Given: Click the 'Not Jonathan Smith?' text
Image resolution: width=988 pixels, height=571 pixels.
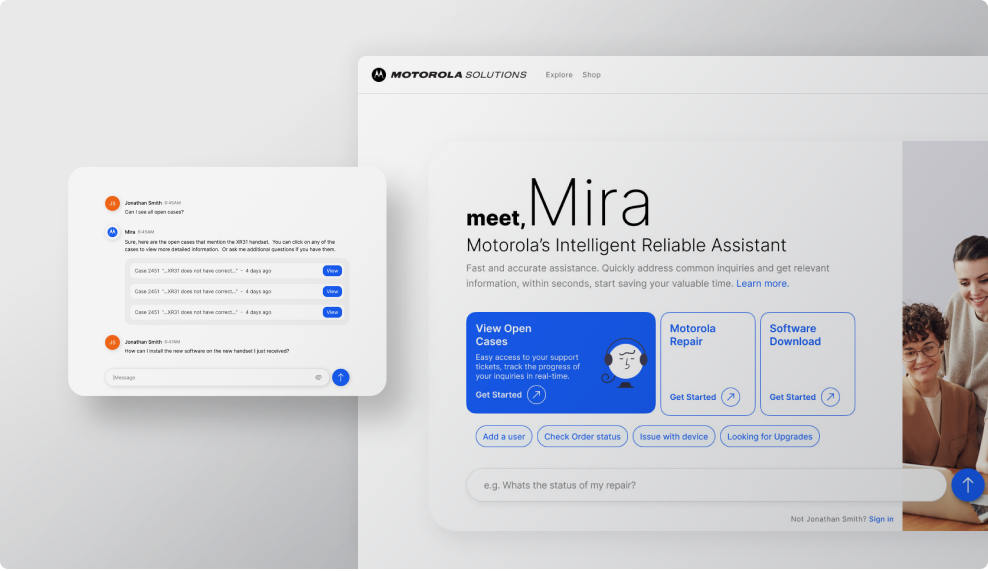Looking at the screenshot, I should tap(829, 519).
